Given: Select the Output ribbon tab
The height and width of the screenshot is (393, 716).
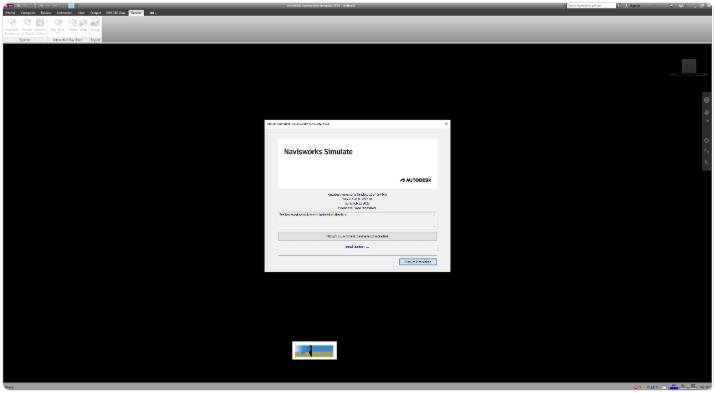Looking at the screenshot, I should [95, 13].
